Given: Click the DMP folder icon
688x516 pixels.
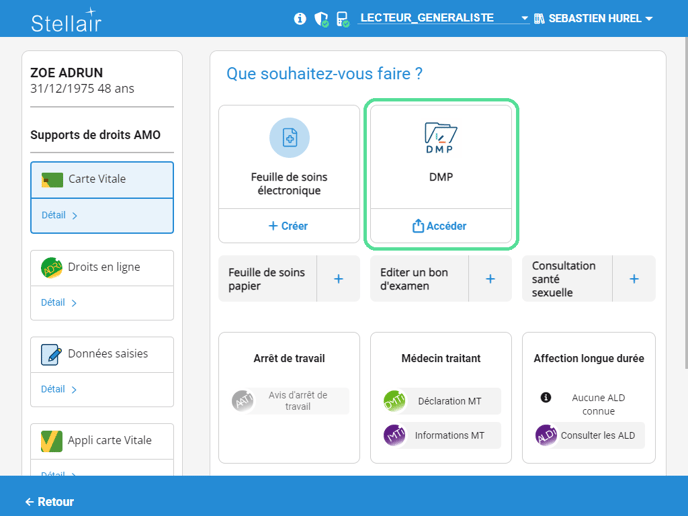Looking at the screenshot, I should coord(440,138).
